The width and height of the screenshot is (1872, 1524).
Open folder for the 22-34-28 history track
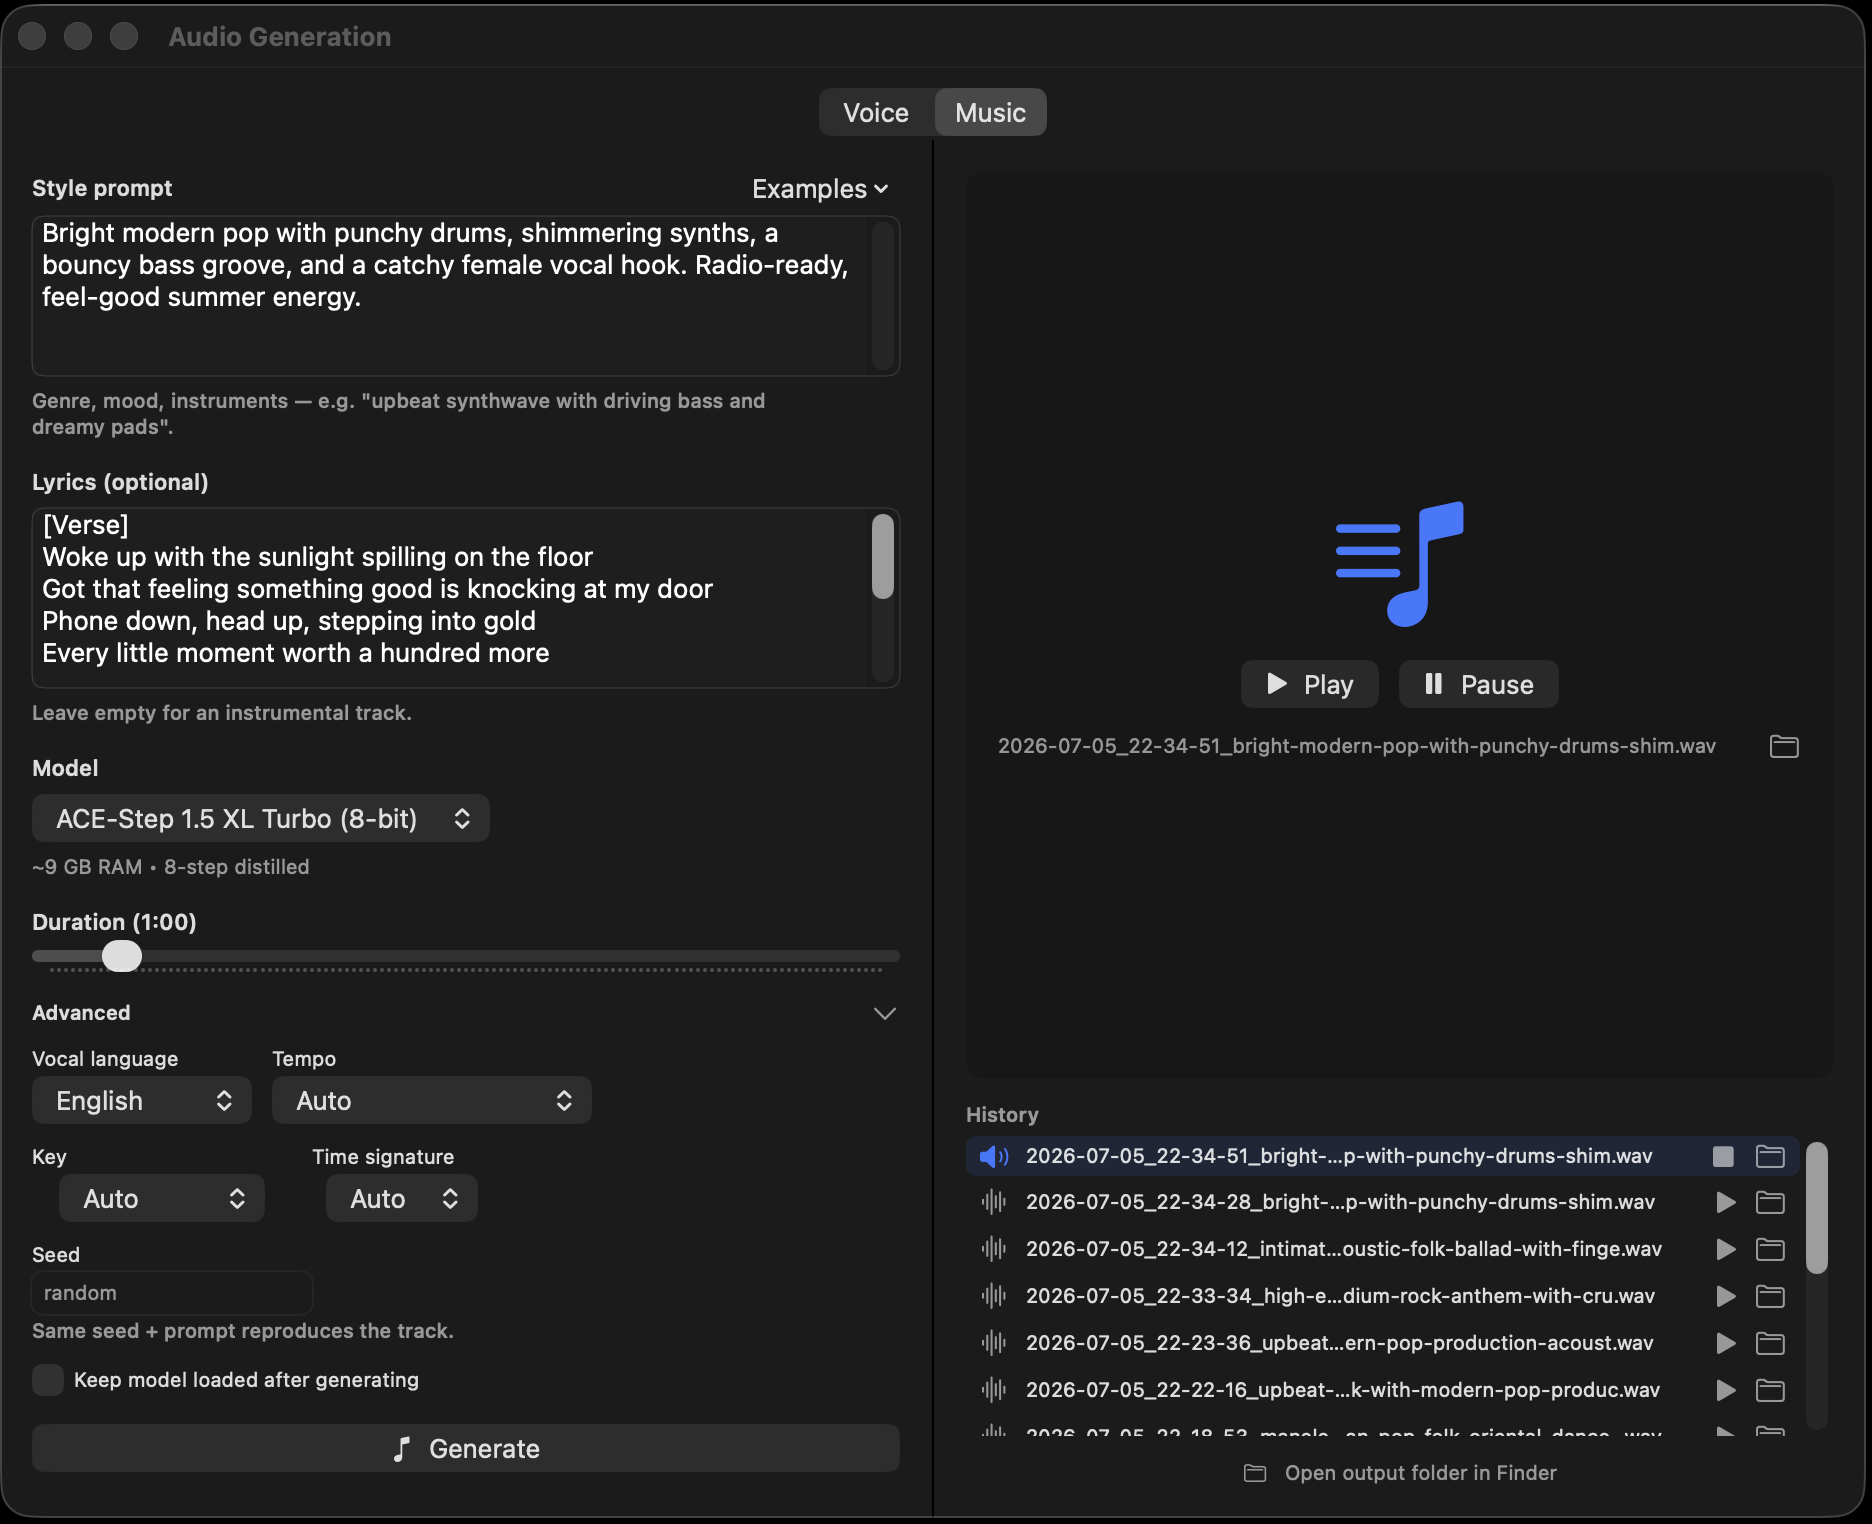tap(1770, 1202)
